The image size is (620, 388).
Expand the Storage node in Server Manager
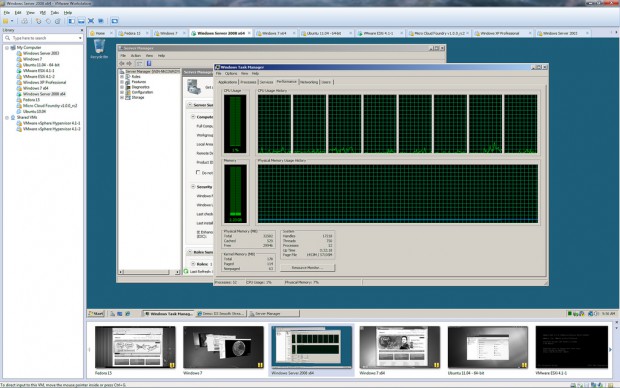(x=122, y=97)
